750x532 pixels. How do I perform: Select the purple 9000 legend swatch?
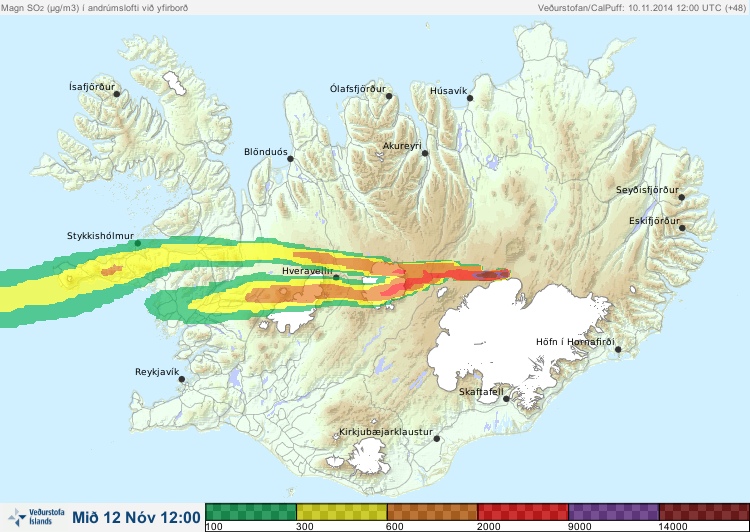[614, 512]
